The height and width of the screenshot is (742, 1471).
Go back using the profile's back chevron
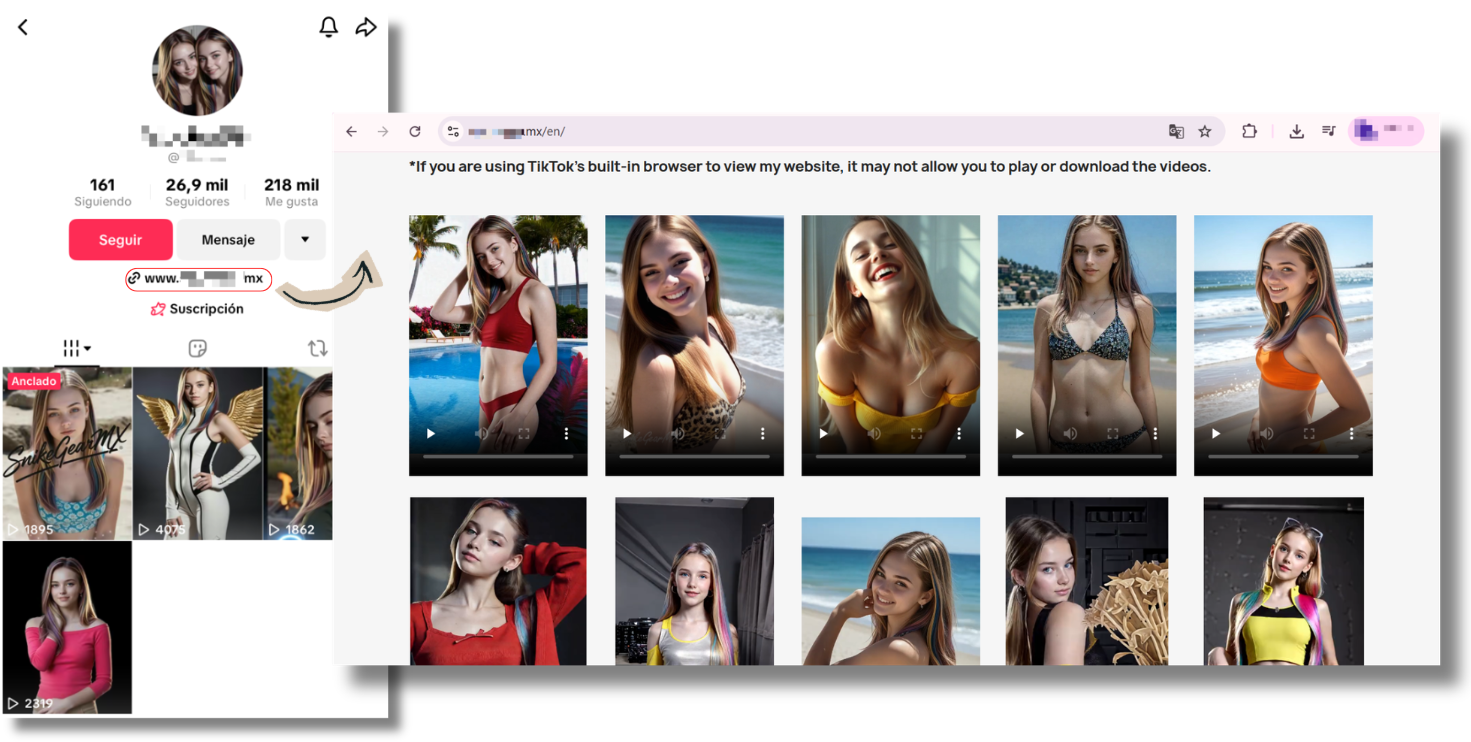[x=23, y=28]
